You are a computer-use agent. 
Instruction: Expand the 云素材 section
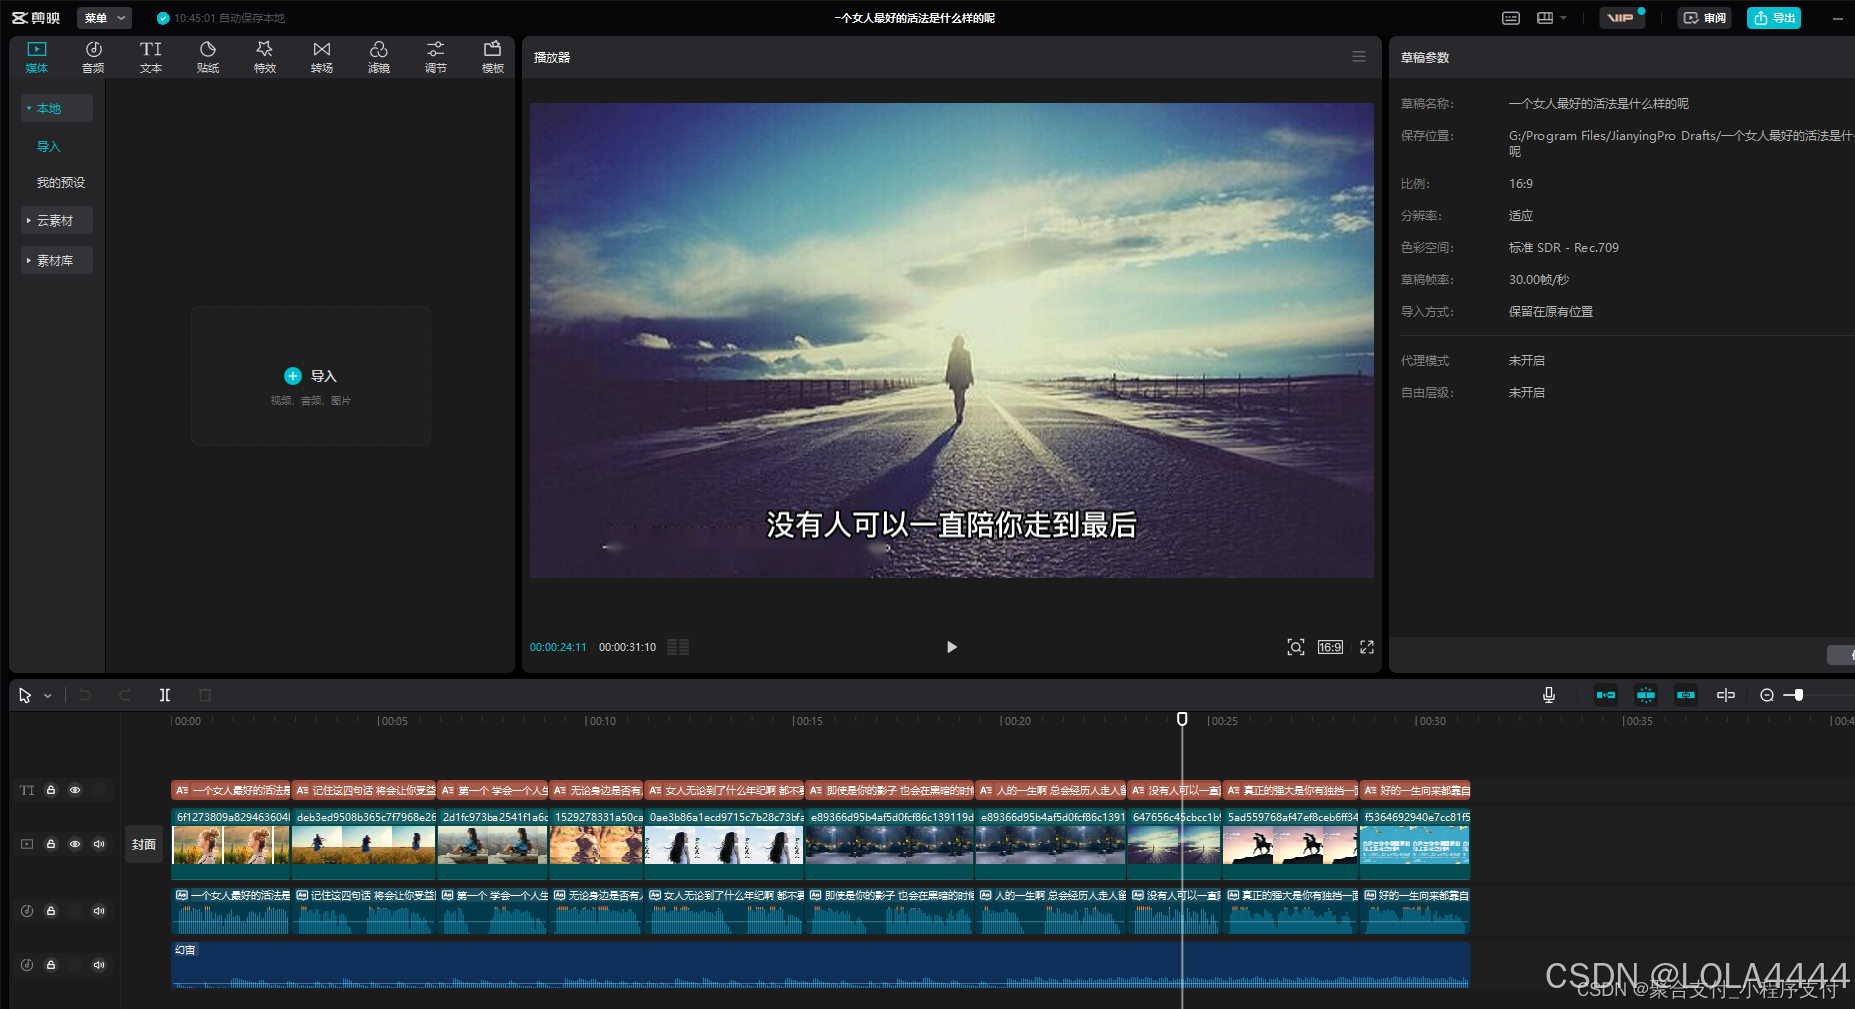(57, 220)
